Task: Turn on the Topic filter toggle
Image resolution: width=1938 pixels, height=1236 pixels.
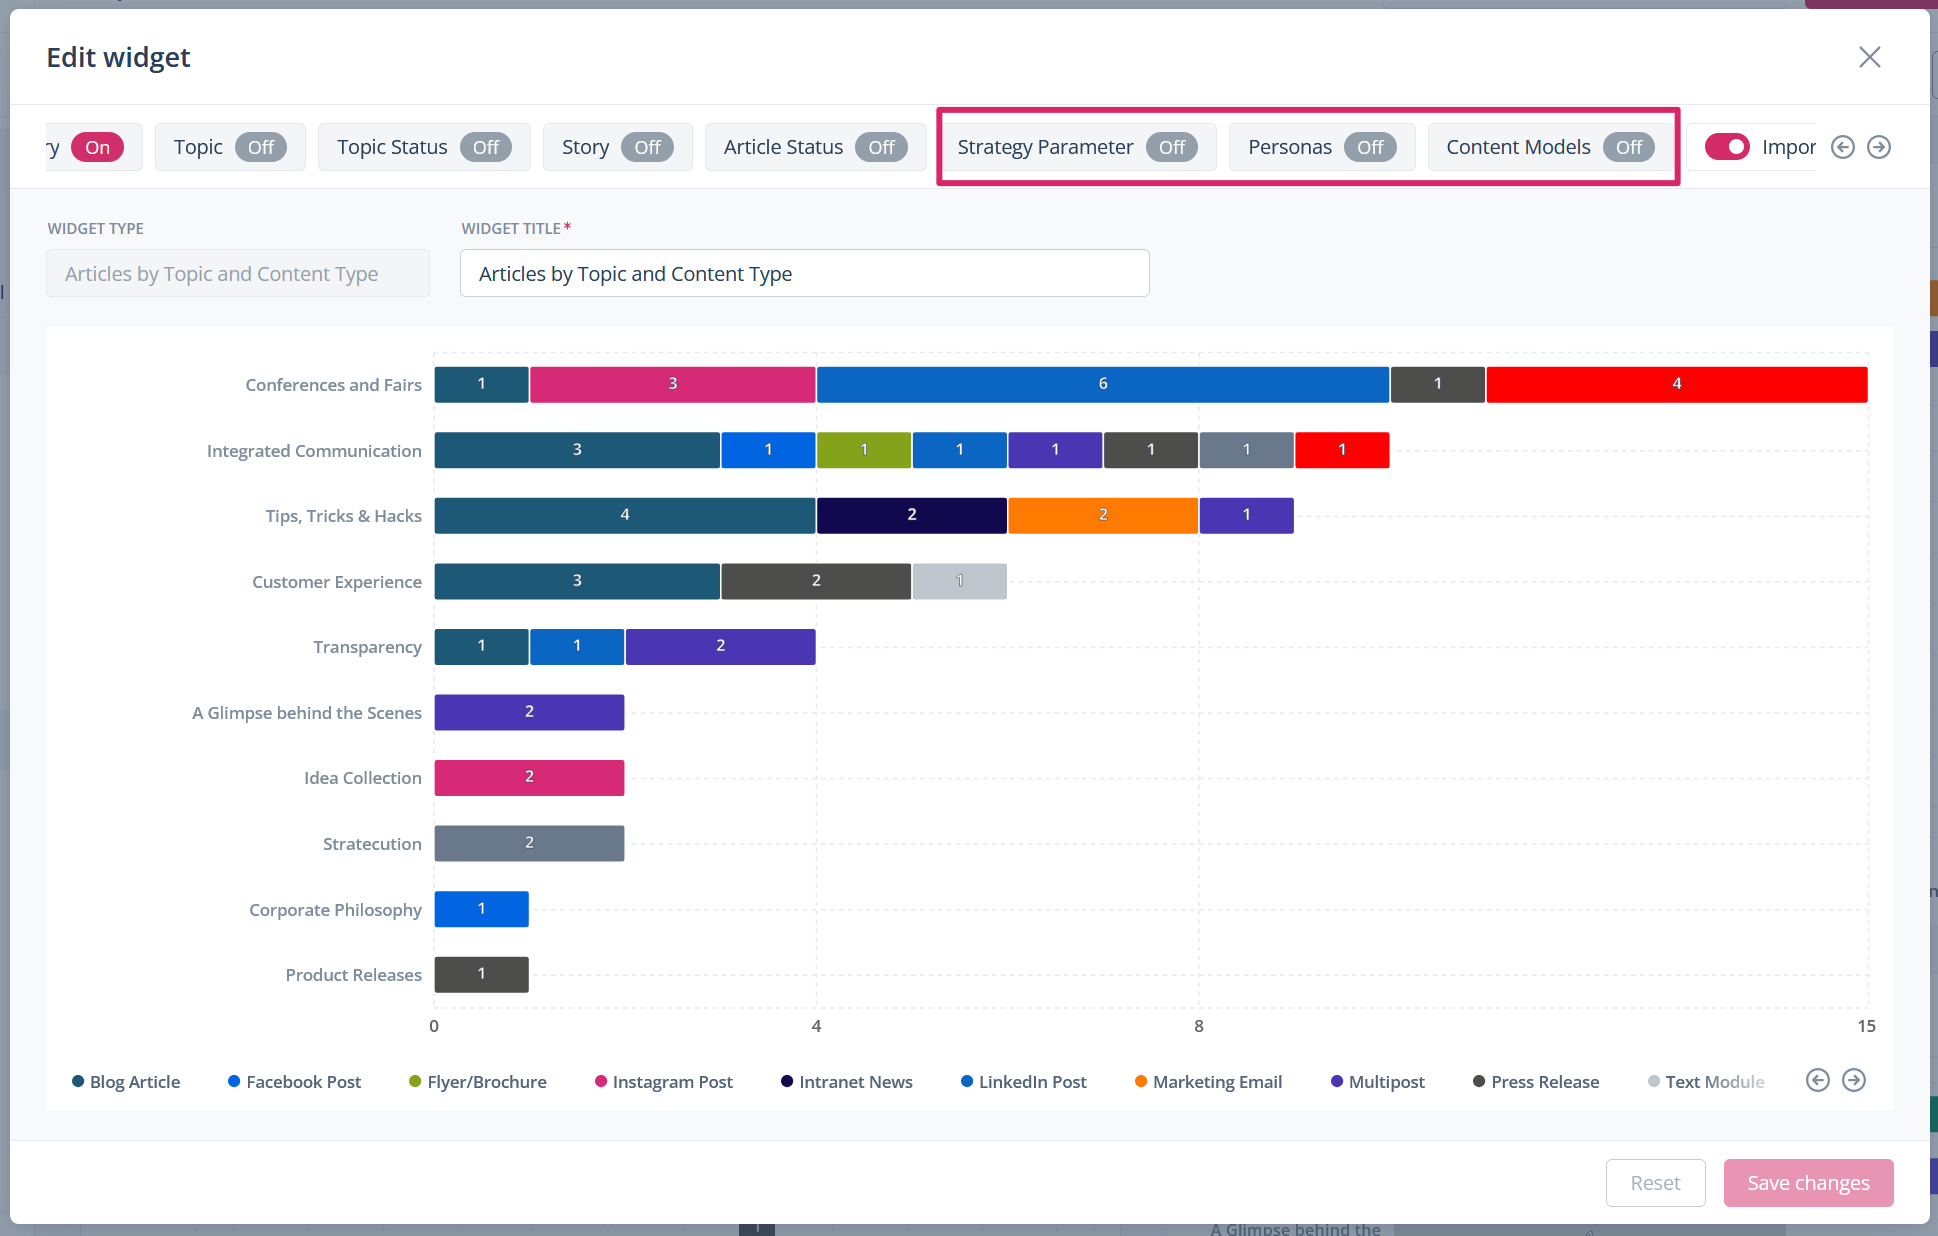Action: 260,147
